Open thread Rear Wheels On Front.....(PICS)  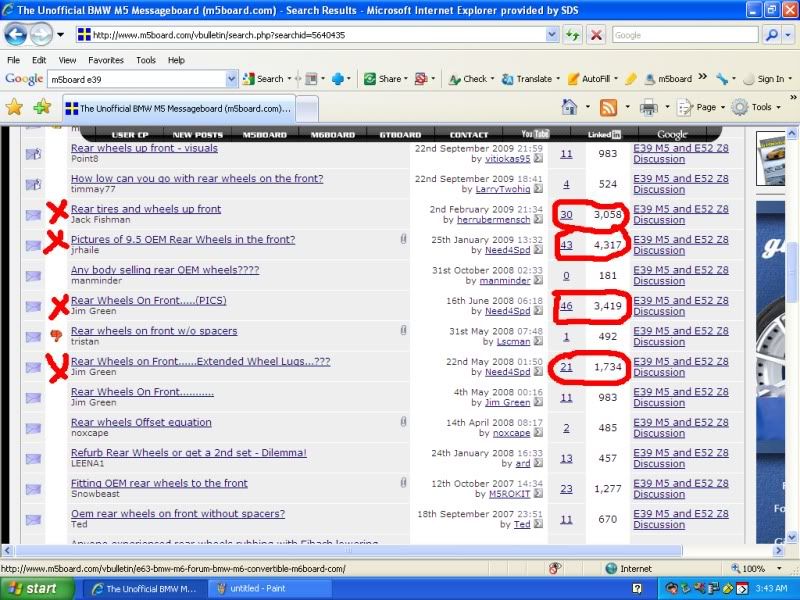coord(148,300)
